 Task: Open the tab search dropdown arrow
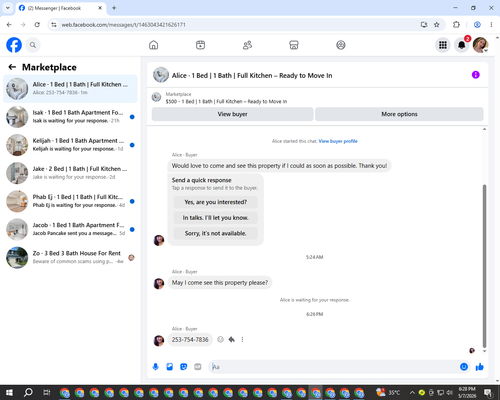click(x=8, y=8)
